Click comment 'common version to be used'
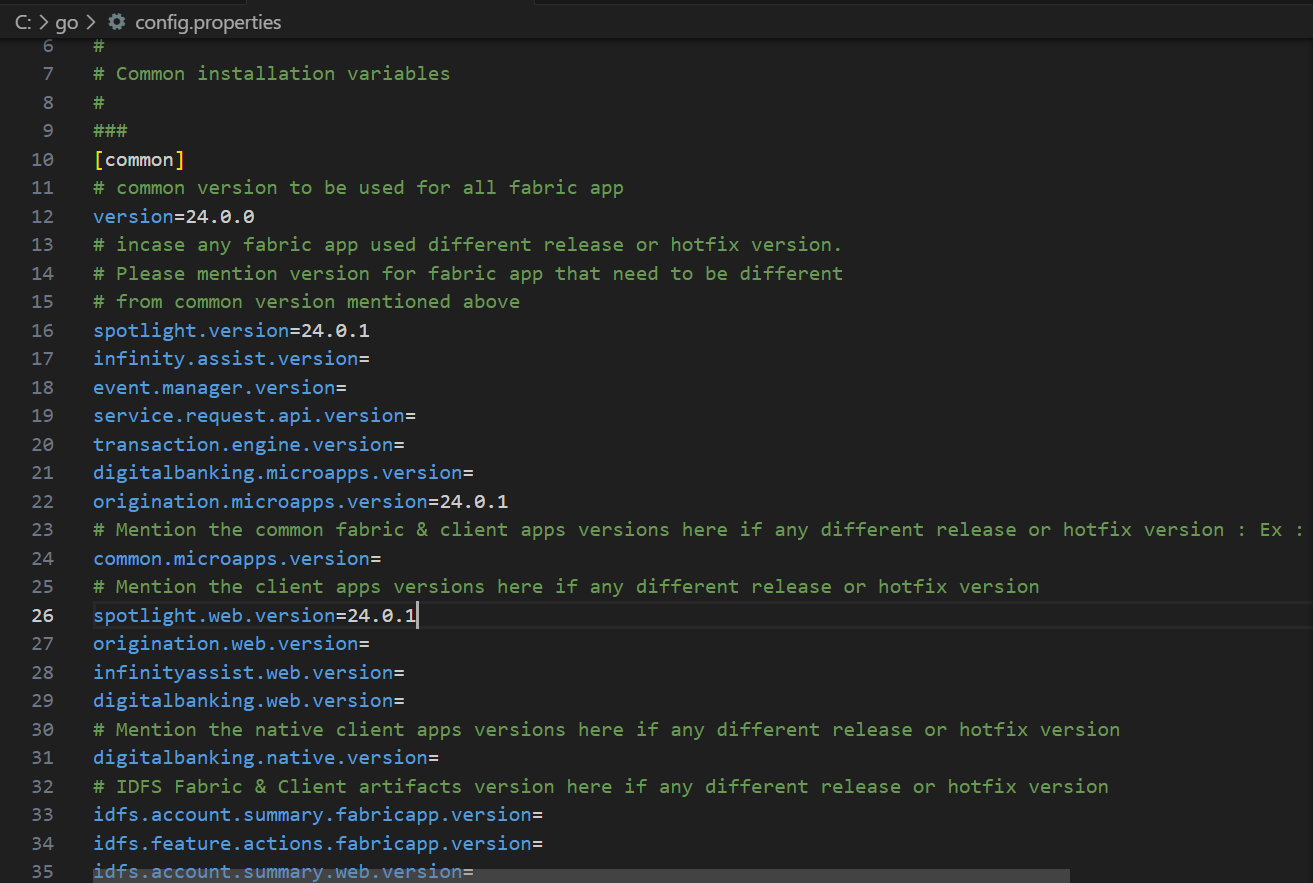The width and height of the screenshot is (1313, 883). click(x=359, y=187)
